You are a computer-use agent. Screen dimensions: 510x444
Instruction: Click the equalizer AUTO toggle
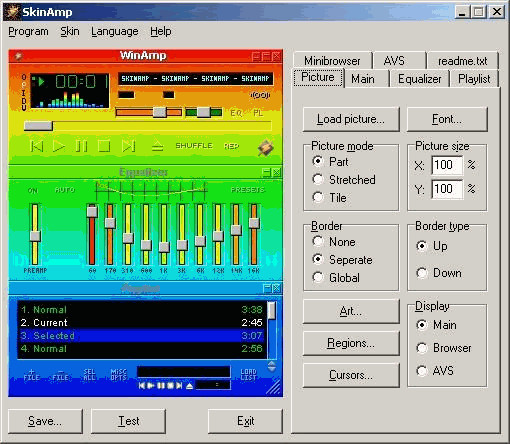[65, 190]
